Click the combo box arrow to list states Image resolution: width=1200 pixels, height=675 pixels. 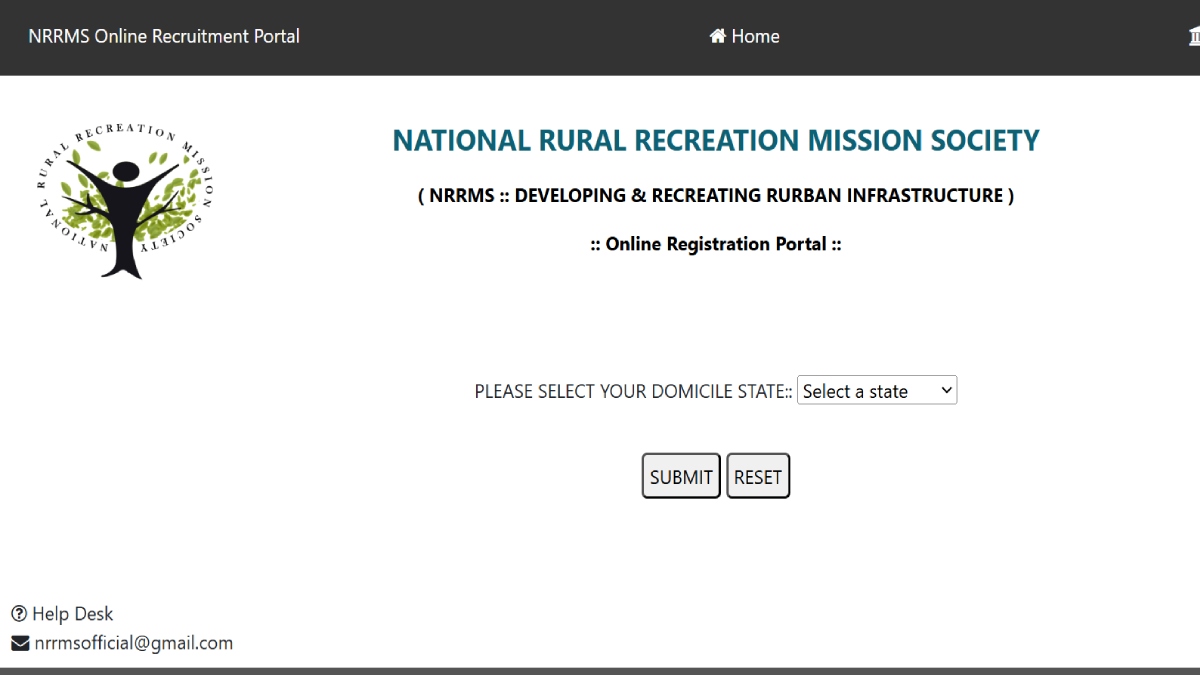pyautogui.click(x=946, y=390)
